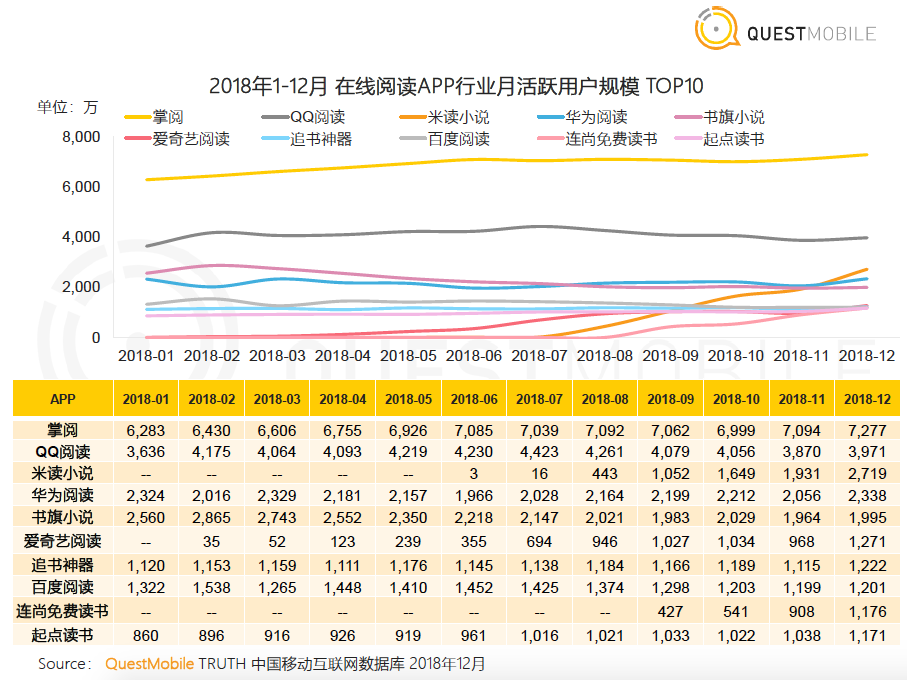Click the 起点读书 legend label
This screenshot has width=907, height=680.
coord(734,139)
